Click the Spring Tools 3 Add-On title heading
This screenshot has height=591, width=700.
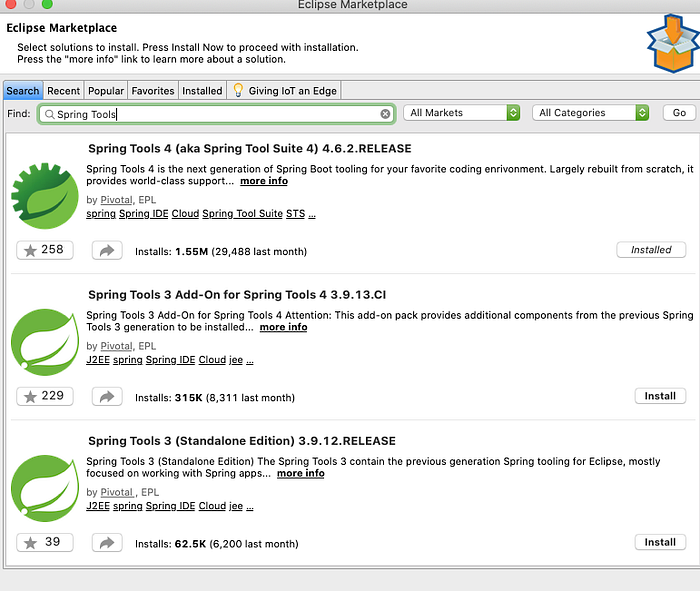(237, 295)
